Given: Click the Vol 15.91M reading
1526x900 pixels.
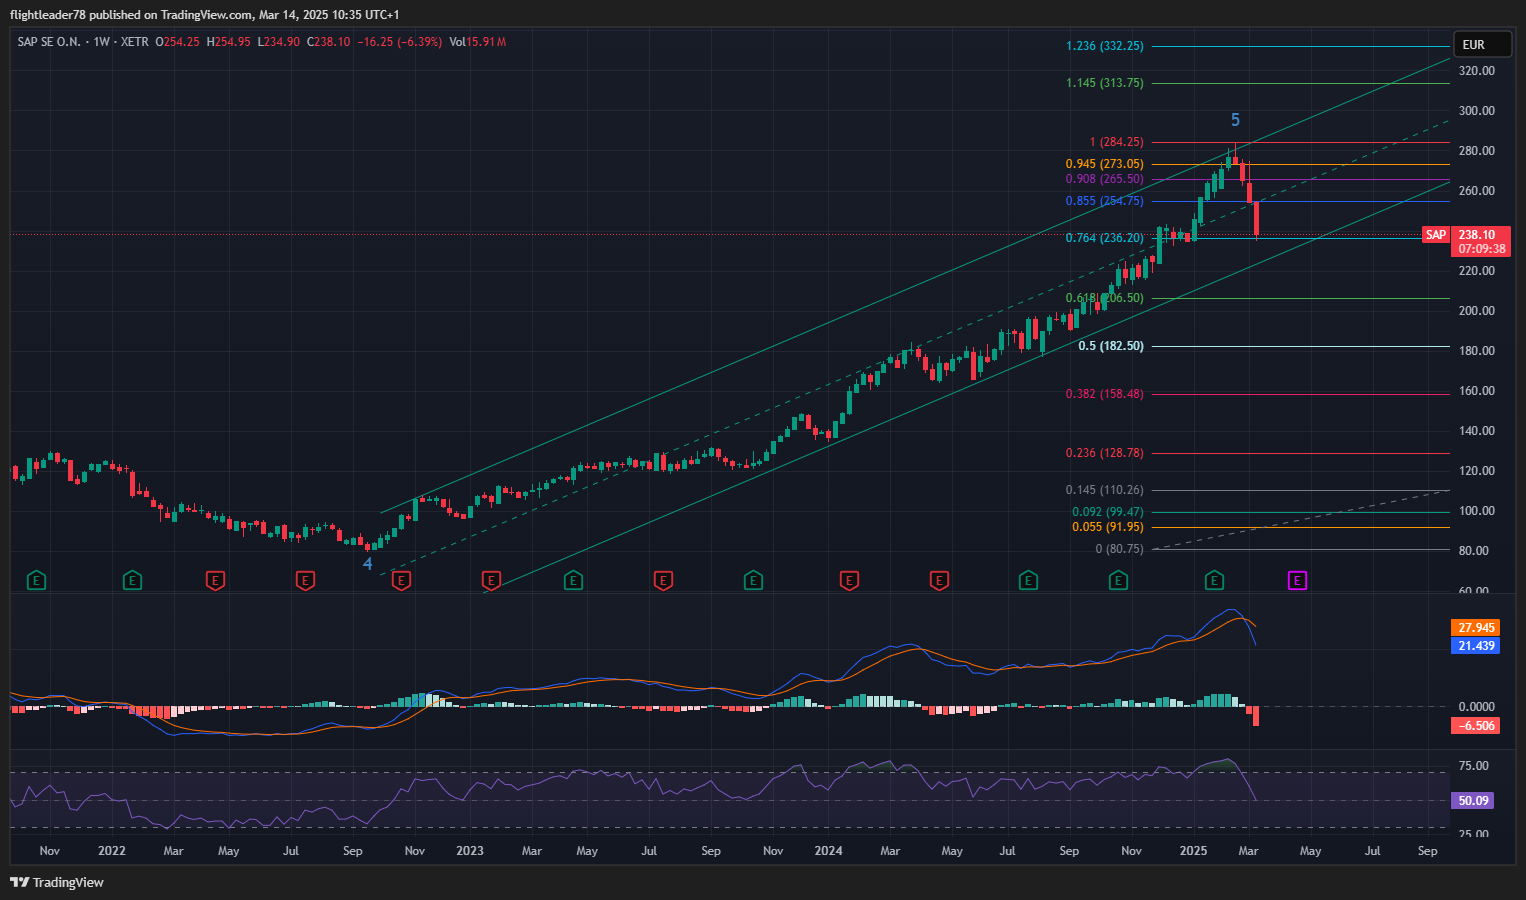Looking at the screenshot, I should [478, 42].
